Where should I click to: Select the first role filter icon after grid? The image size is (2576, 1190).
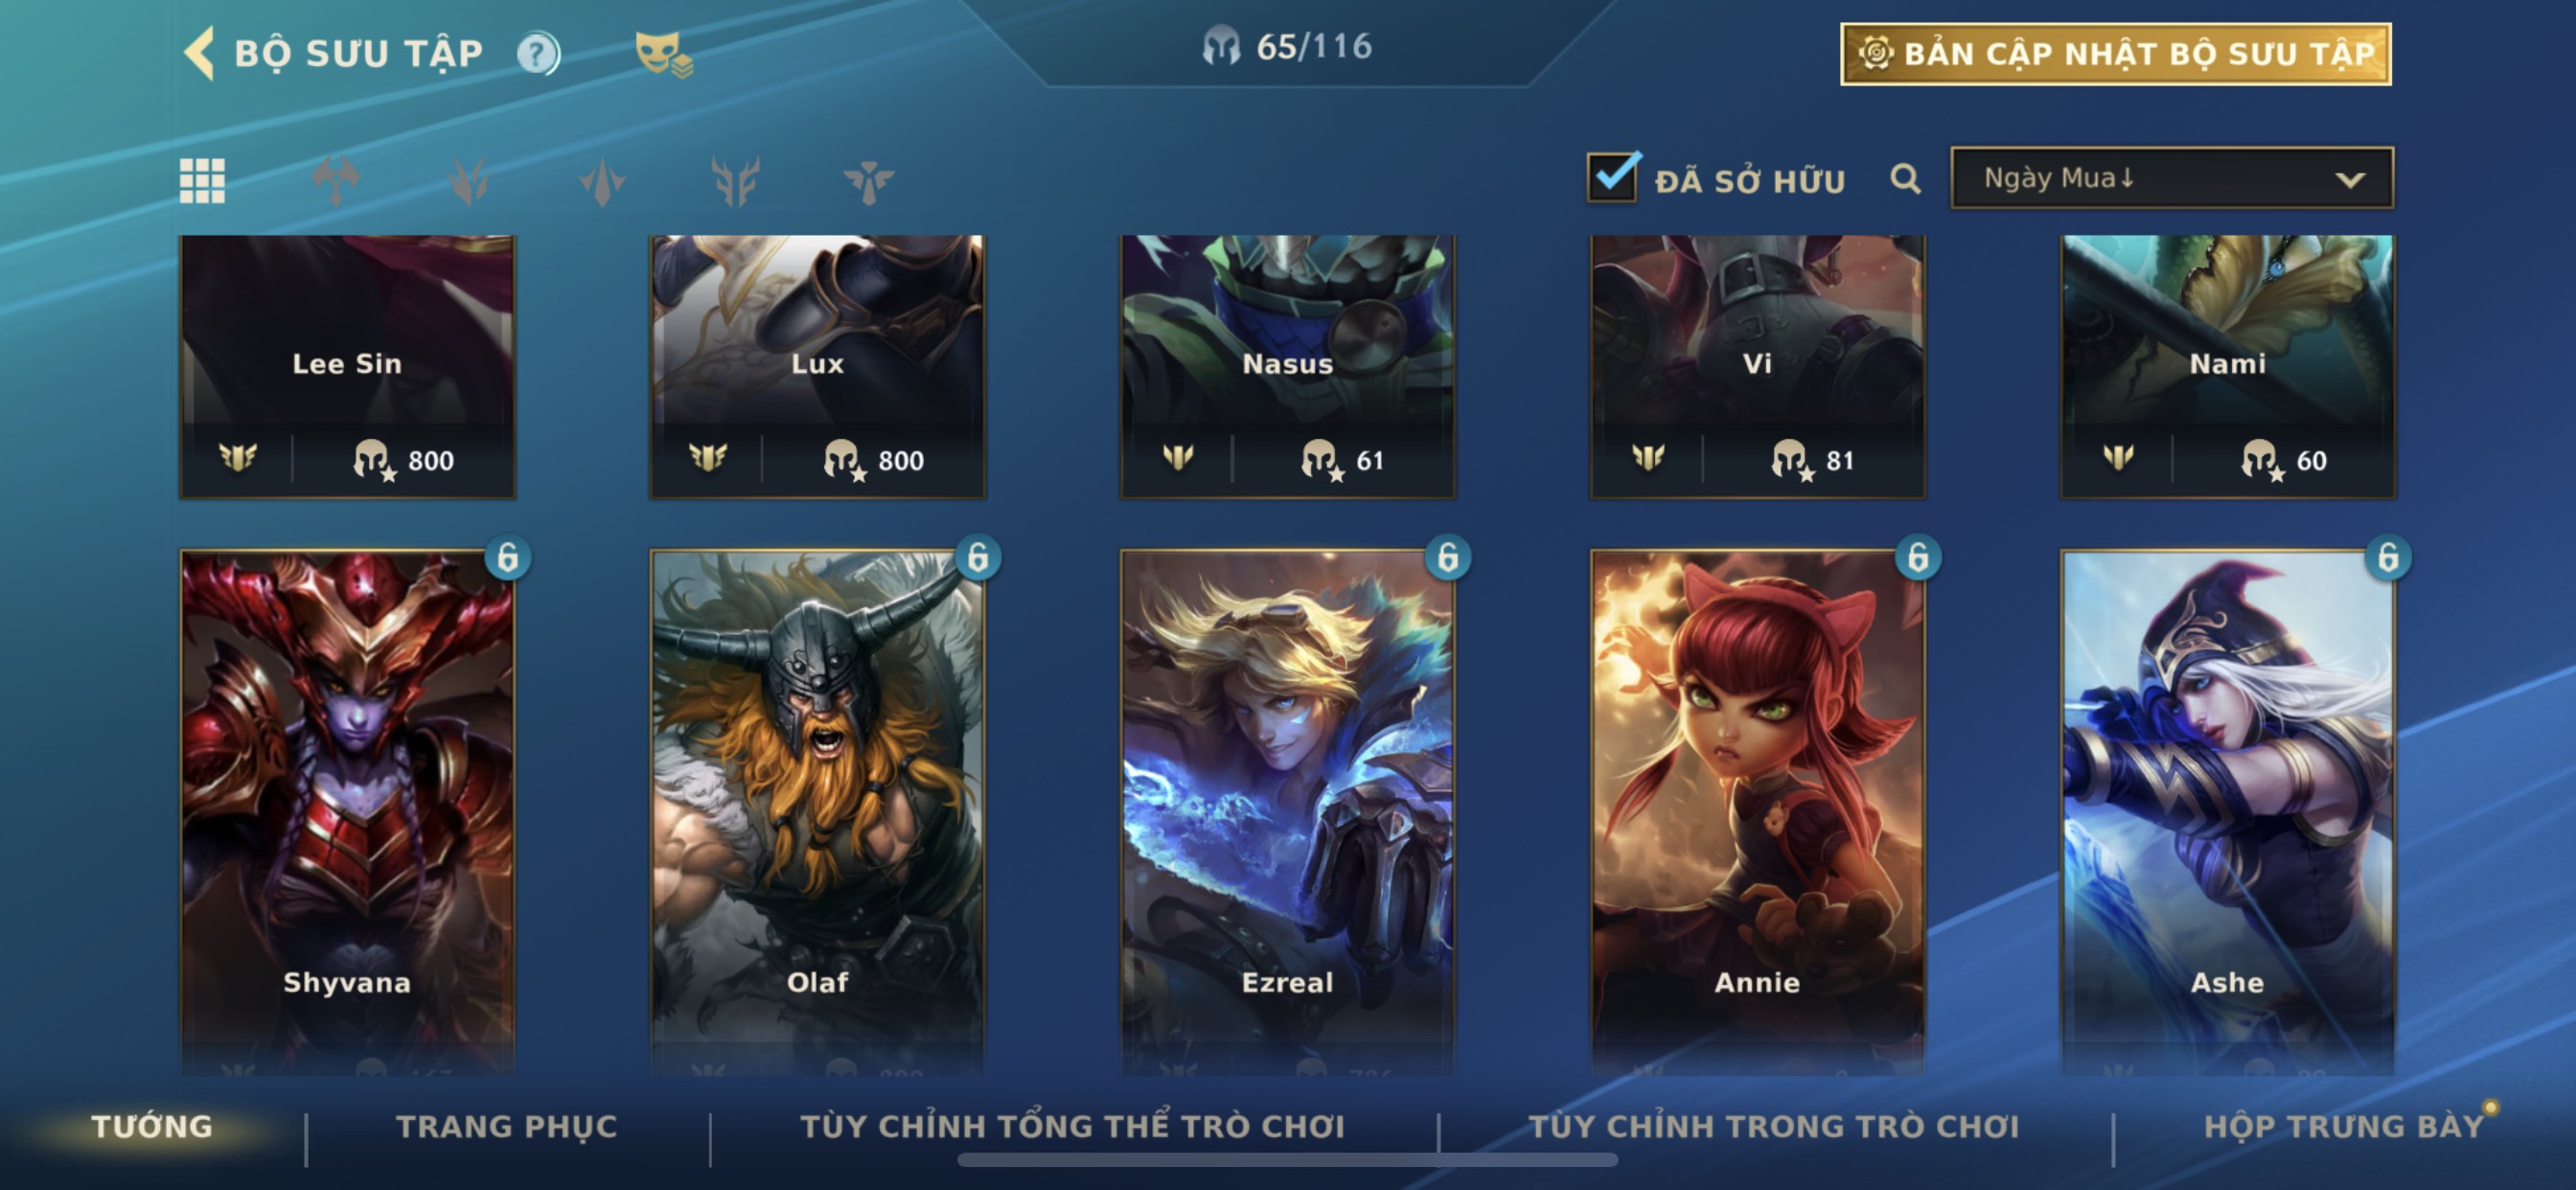[x=336, y=181]
